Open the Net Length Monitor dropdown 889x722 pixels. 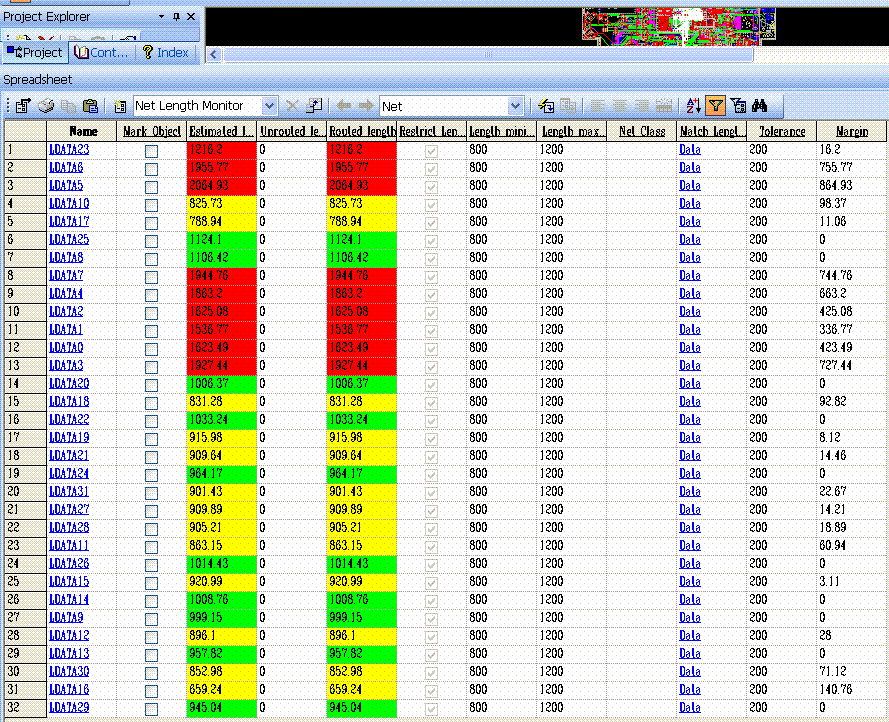point(269,106)
